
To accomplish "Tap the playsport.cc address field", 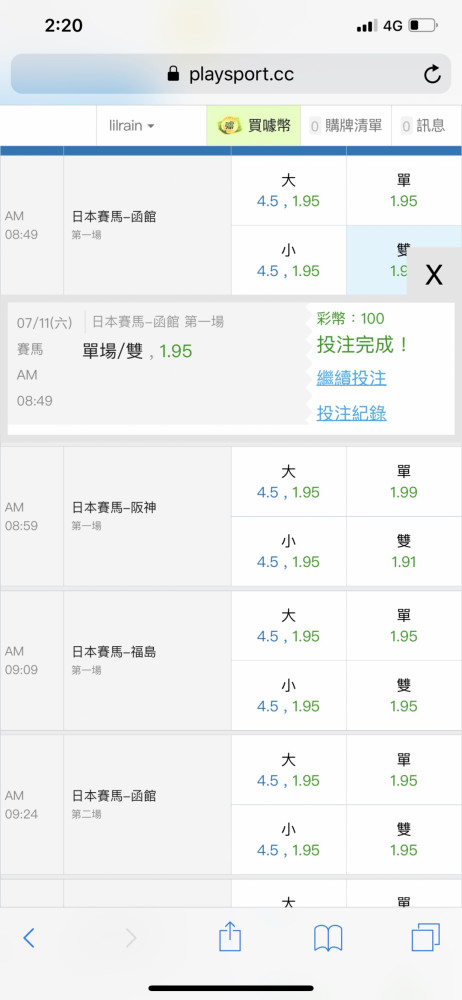I will pos(231,75).
